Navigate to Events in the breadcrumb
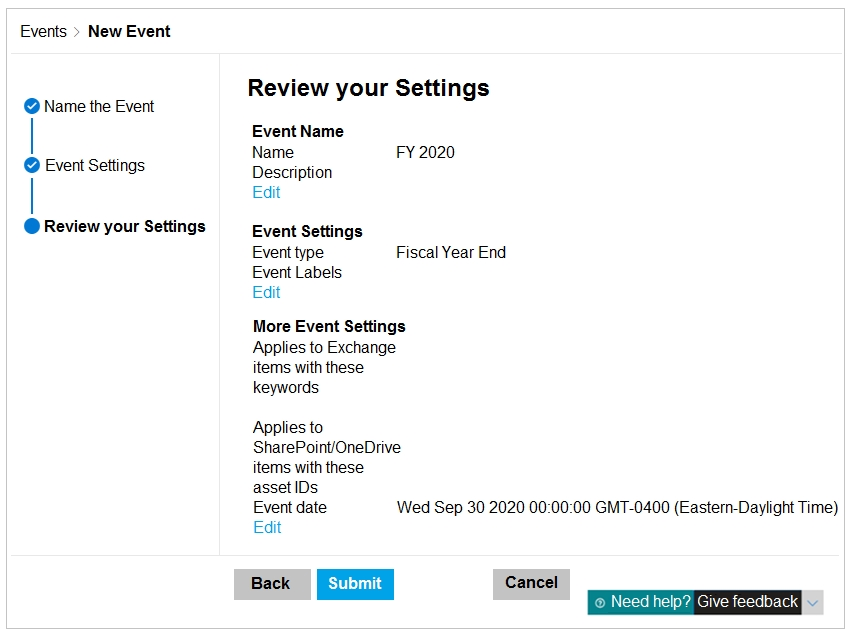This screenshot has width=851, height=639. click(x=43, y=31)
